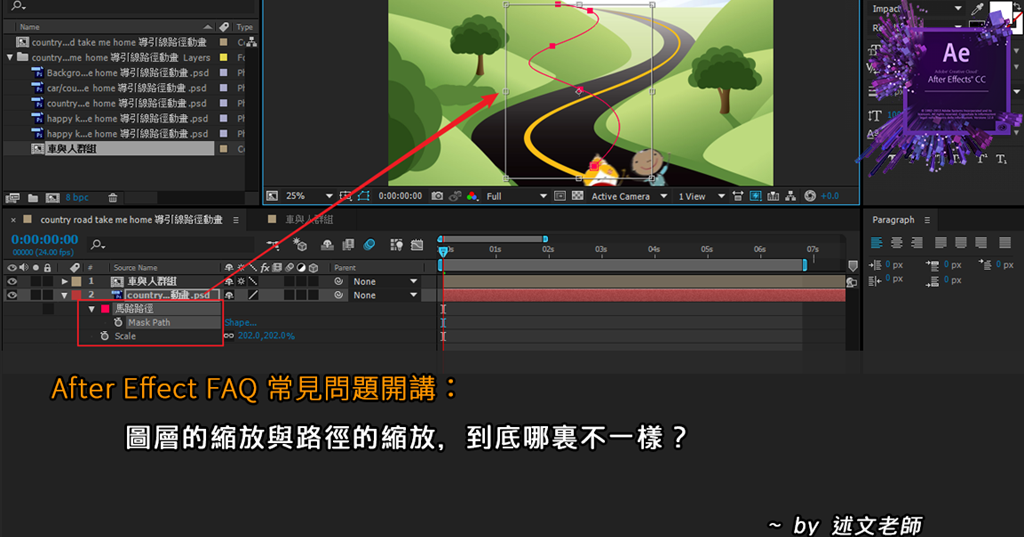Delete selected item with the trash icon
This screenshot has height=537, width=1024.
[112, 197]
